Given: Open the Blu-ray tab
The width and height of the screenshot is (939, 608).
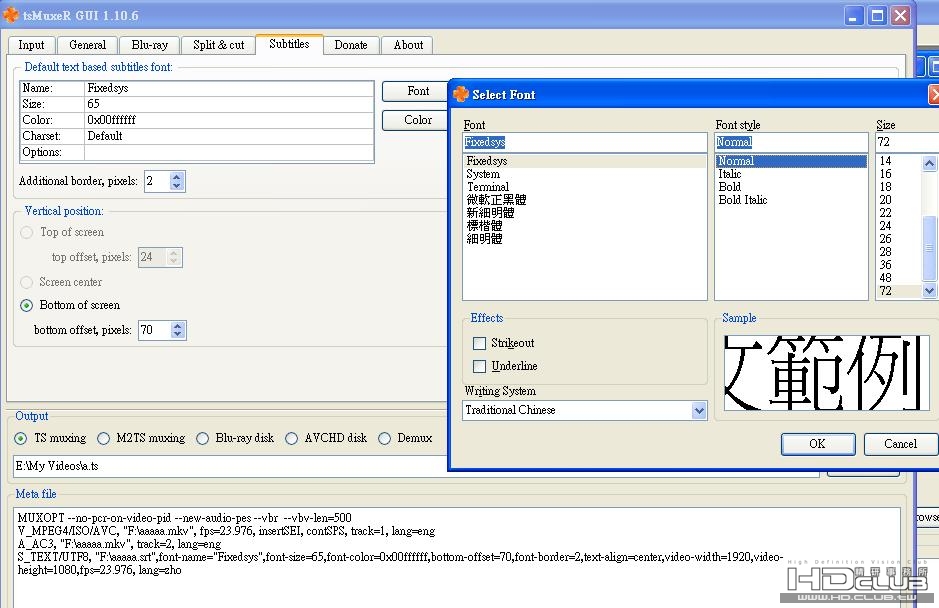Looking at the screenshot, I should [x=150, y=45].
